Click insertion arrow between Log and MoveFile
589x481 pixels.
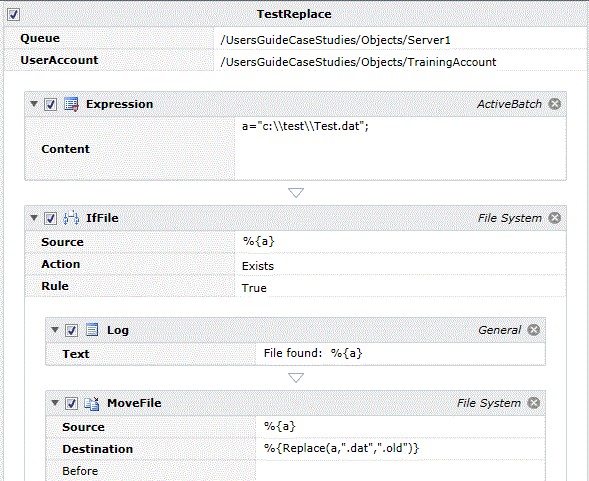coord(296,378)
